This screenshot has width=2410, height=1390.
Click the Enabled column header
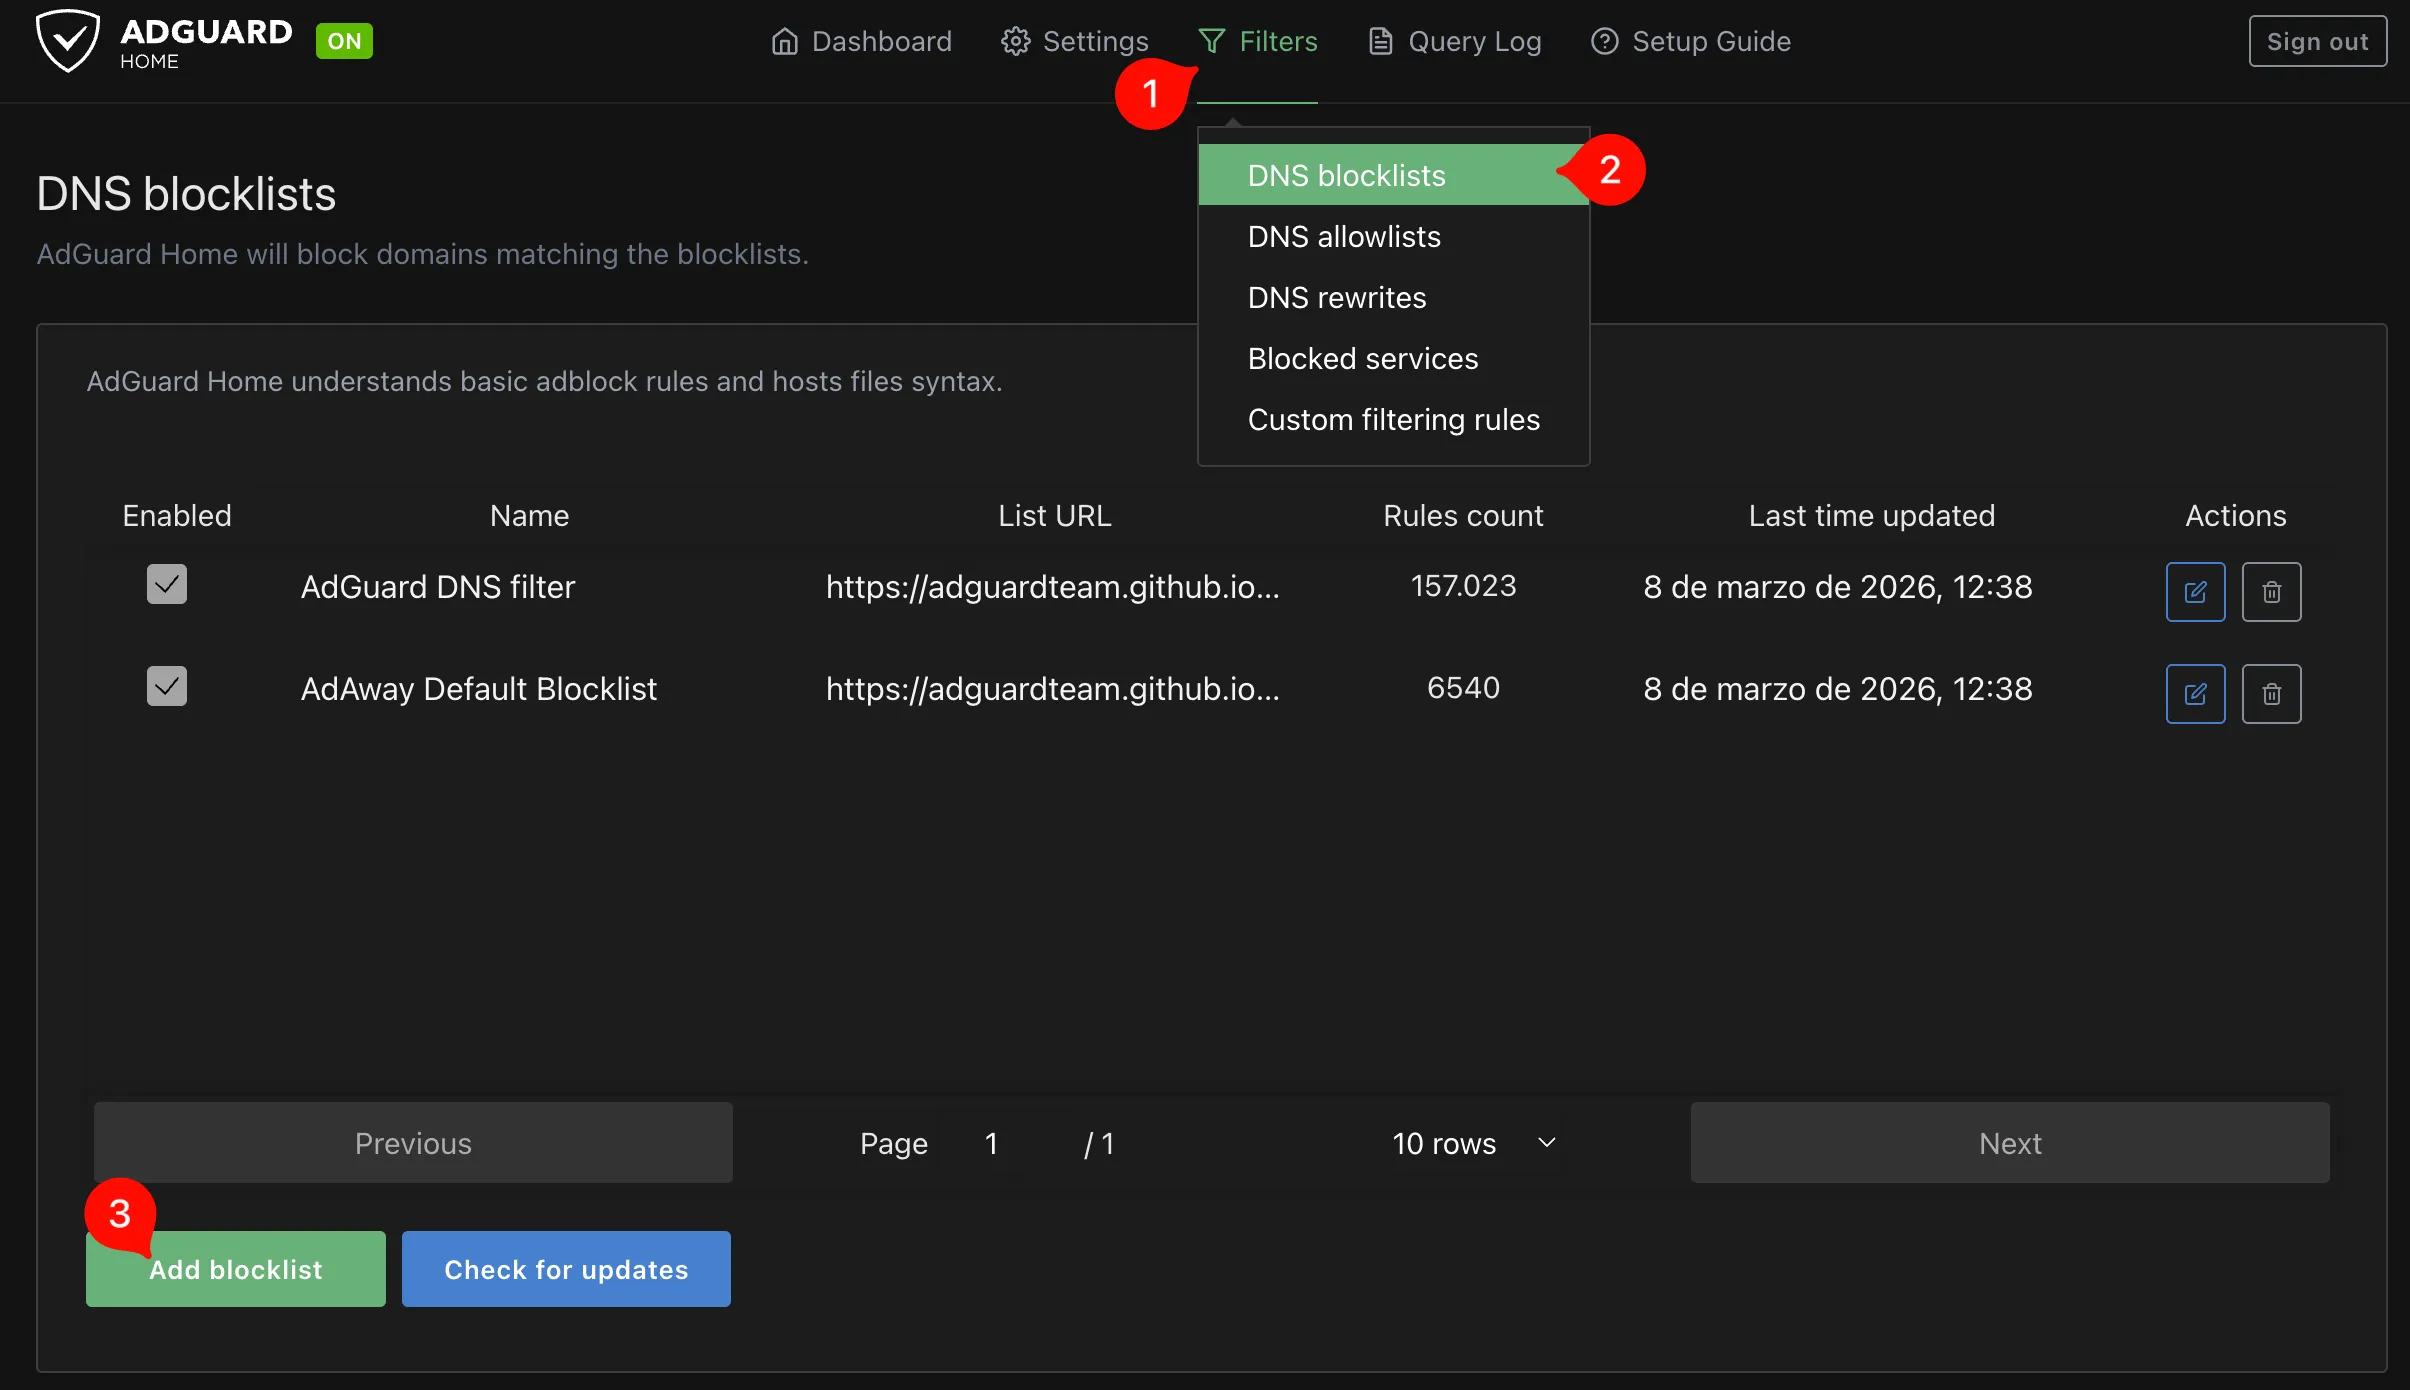pos(177,515)
